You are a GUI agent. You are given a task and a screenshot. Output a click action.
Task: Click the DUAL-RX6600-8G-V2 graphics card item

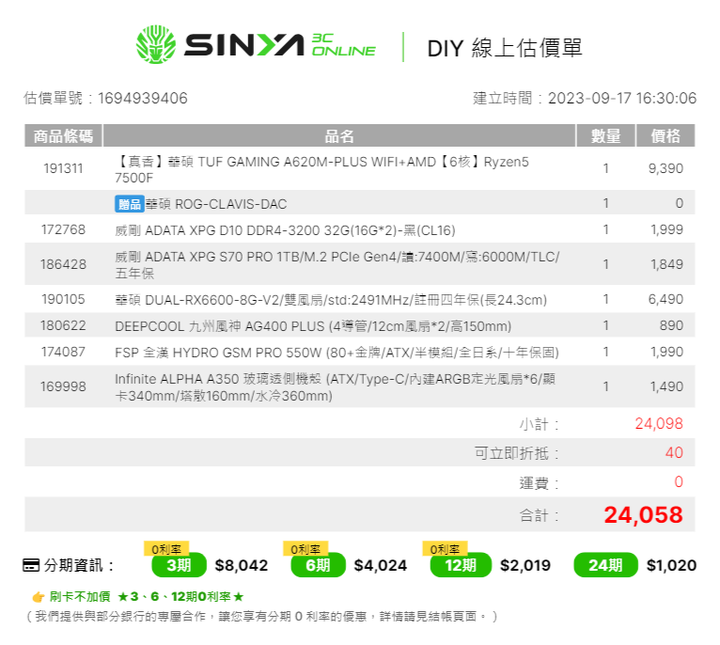tap(331, 300)
